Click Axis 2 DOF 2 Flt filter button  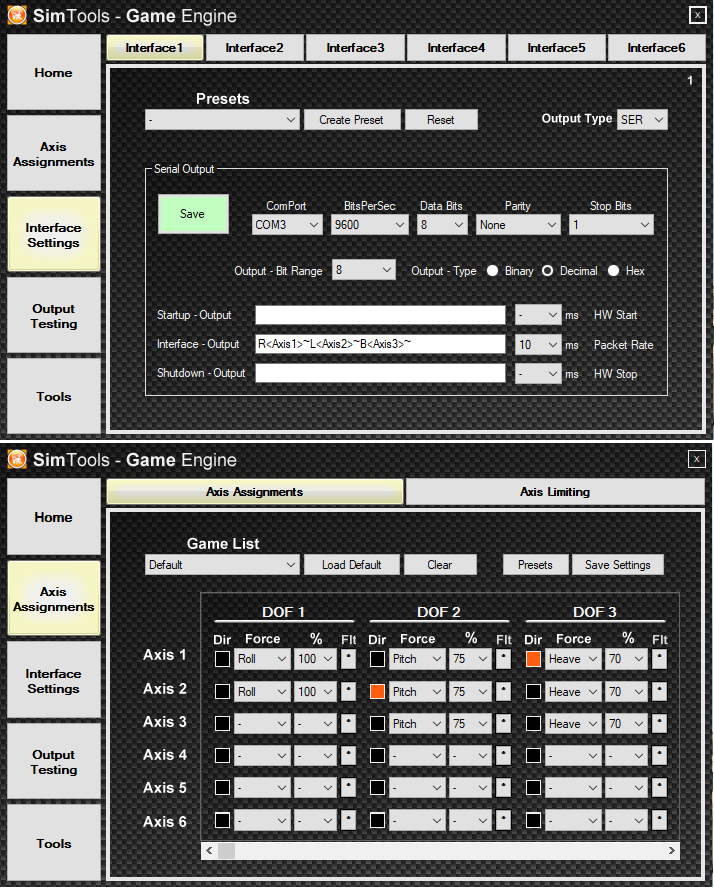coord(503,691)
